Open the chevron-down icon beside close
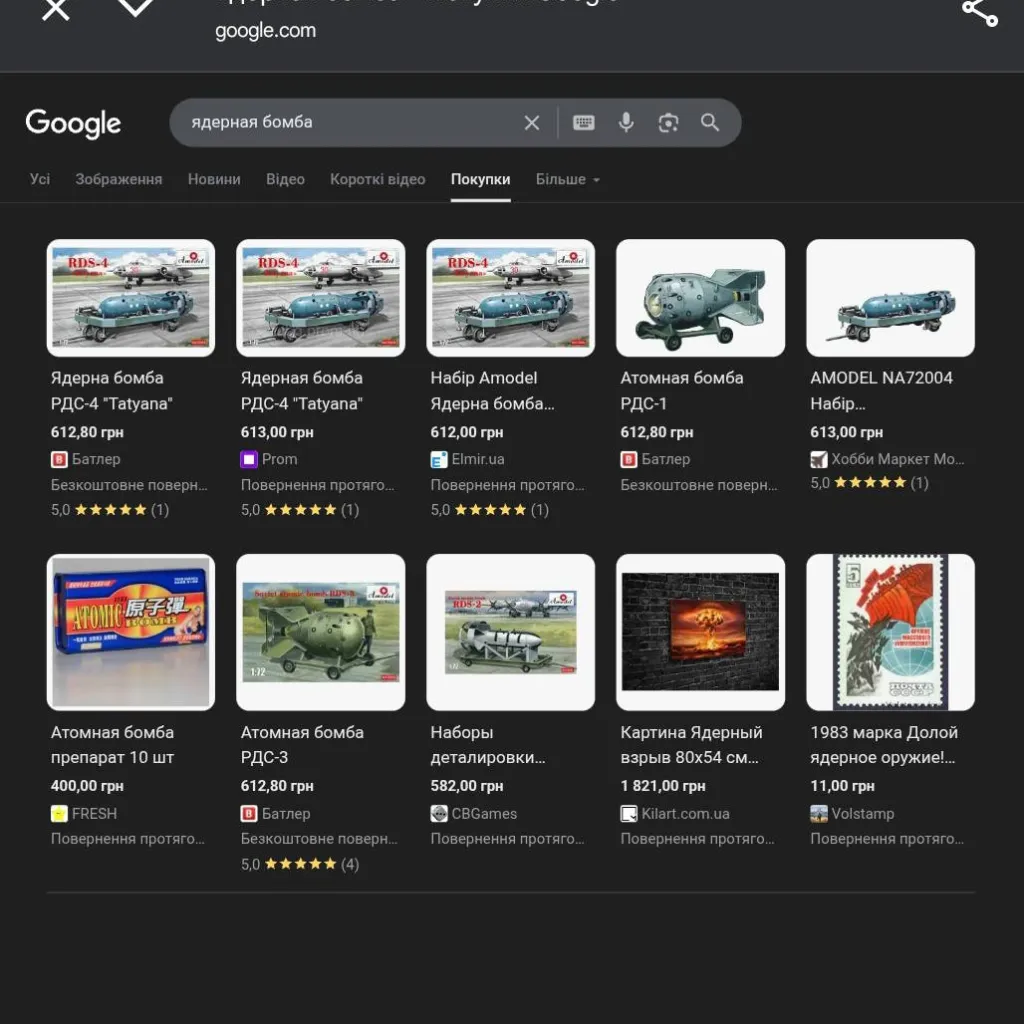Image resolution: width=1024 pixels, height=1024 pixels. (135, 7)
